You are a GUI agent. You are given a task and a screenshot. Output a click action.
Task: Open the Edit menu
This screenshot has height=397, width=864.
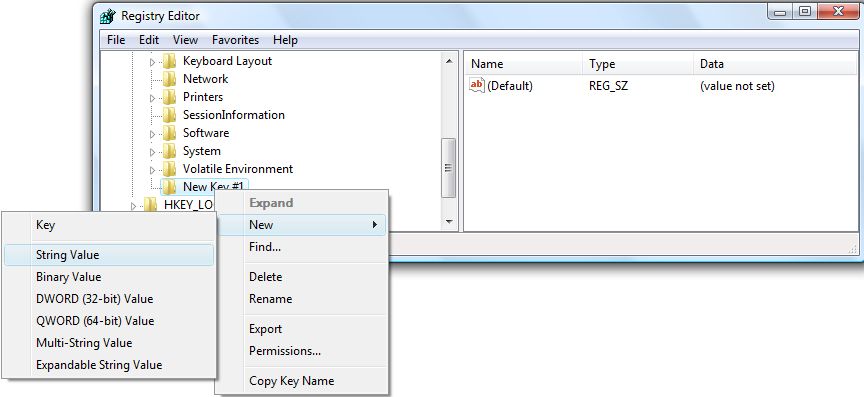click(149, 40)
